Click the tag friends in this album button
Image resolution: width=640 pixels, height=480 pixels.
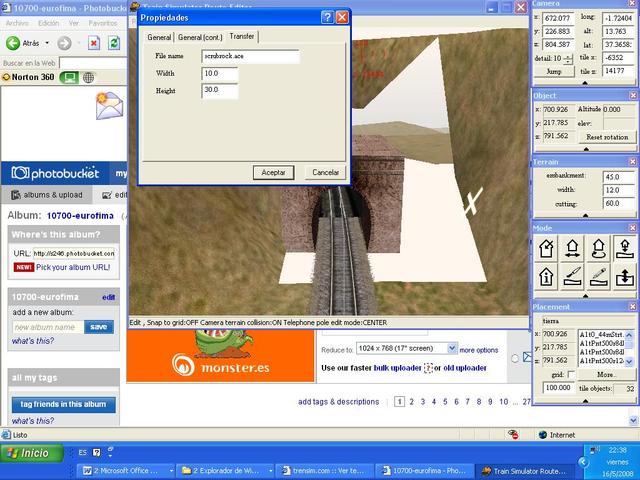pyautogui.click(x=63, y=404)
